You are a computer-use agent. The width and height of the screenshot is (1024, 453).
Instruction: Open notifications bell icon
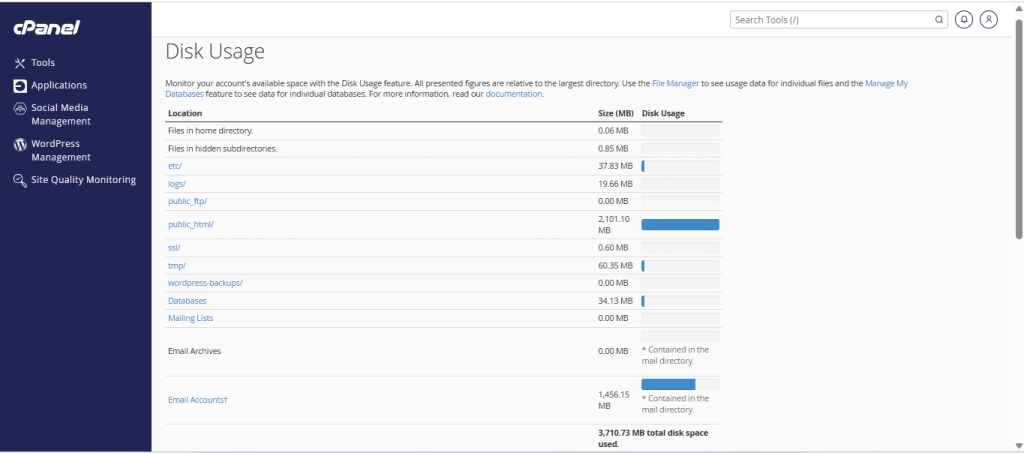pyautogui.click(x=964, y=19)
